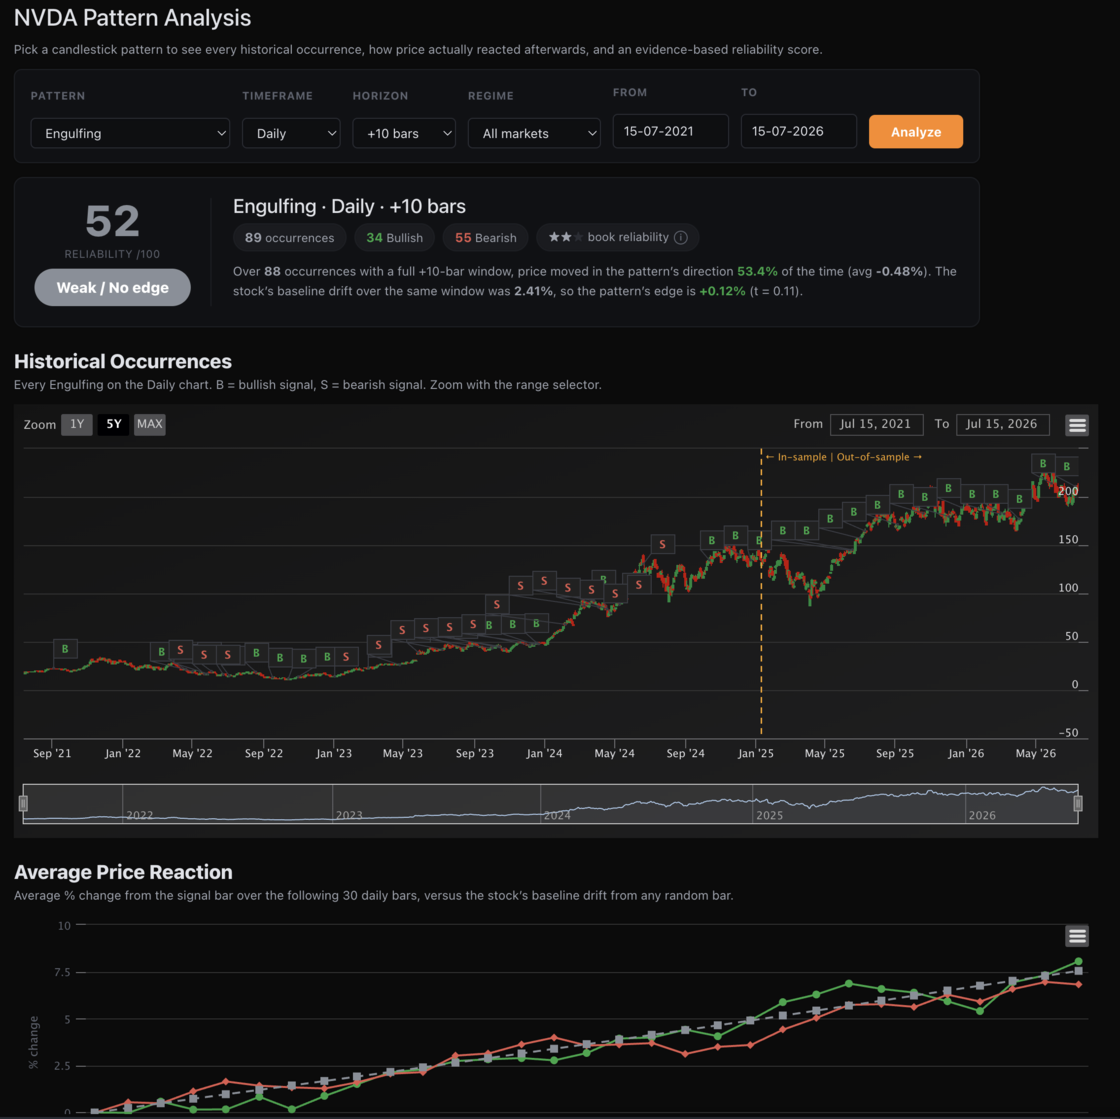1120x1119 pixels.
Task: Click the Engulfing · Daily · +10 bars title
Action: tap(349, 206)
